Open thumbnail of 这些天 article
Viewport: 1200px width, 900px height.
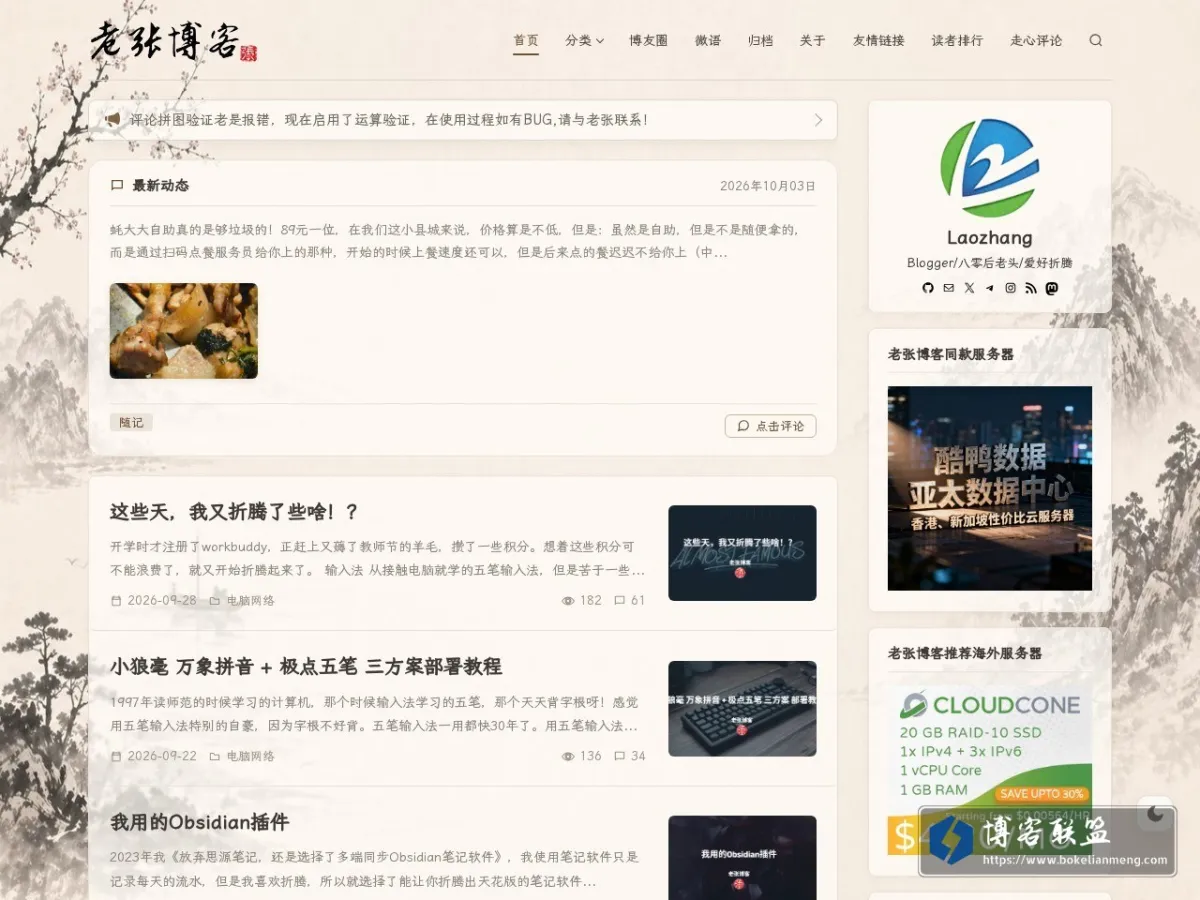[742, 553]
